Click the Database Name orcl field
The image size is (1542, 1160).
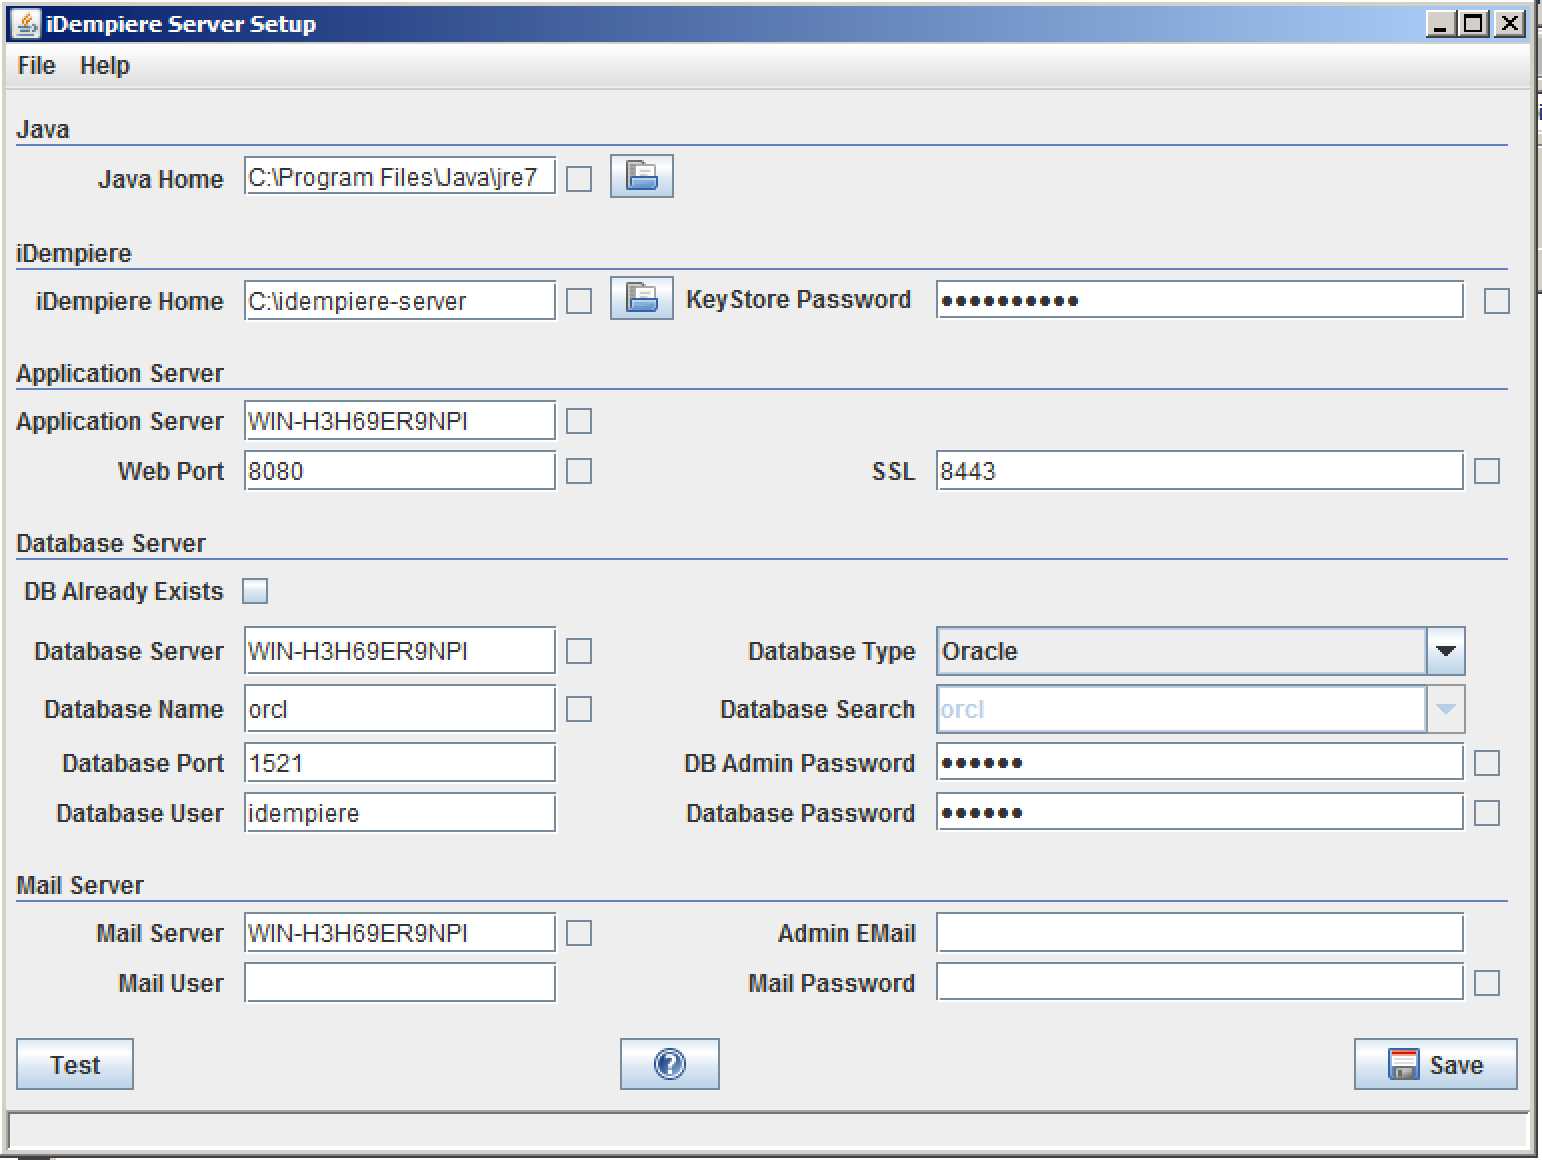[400, 709]
